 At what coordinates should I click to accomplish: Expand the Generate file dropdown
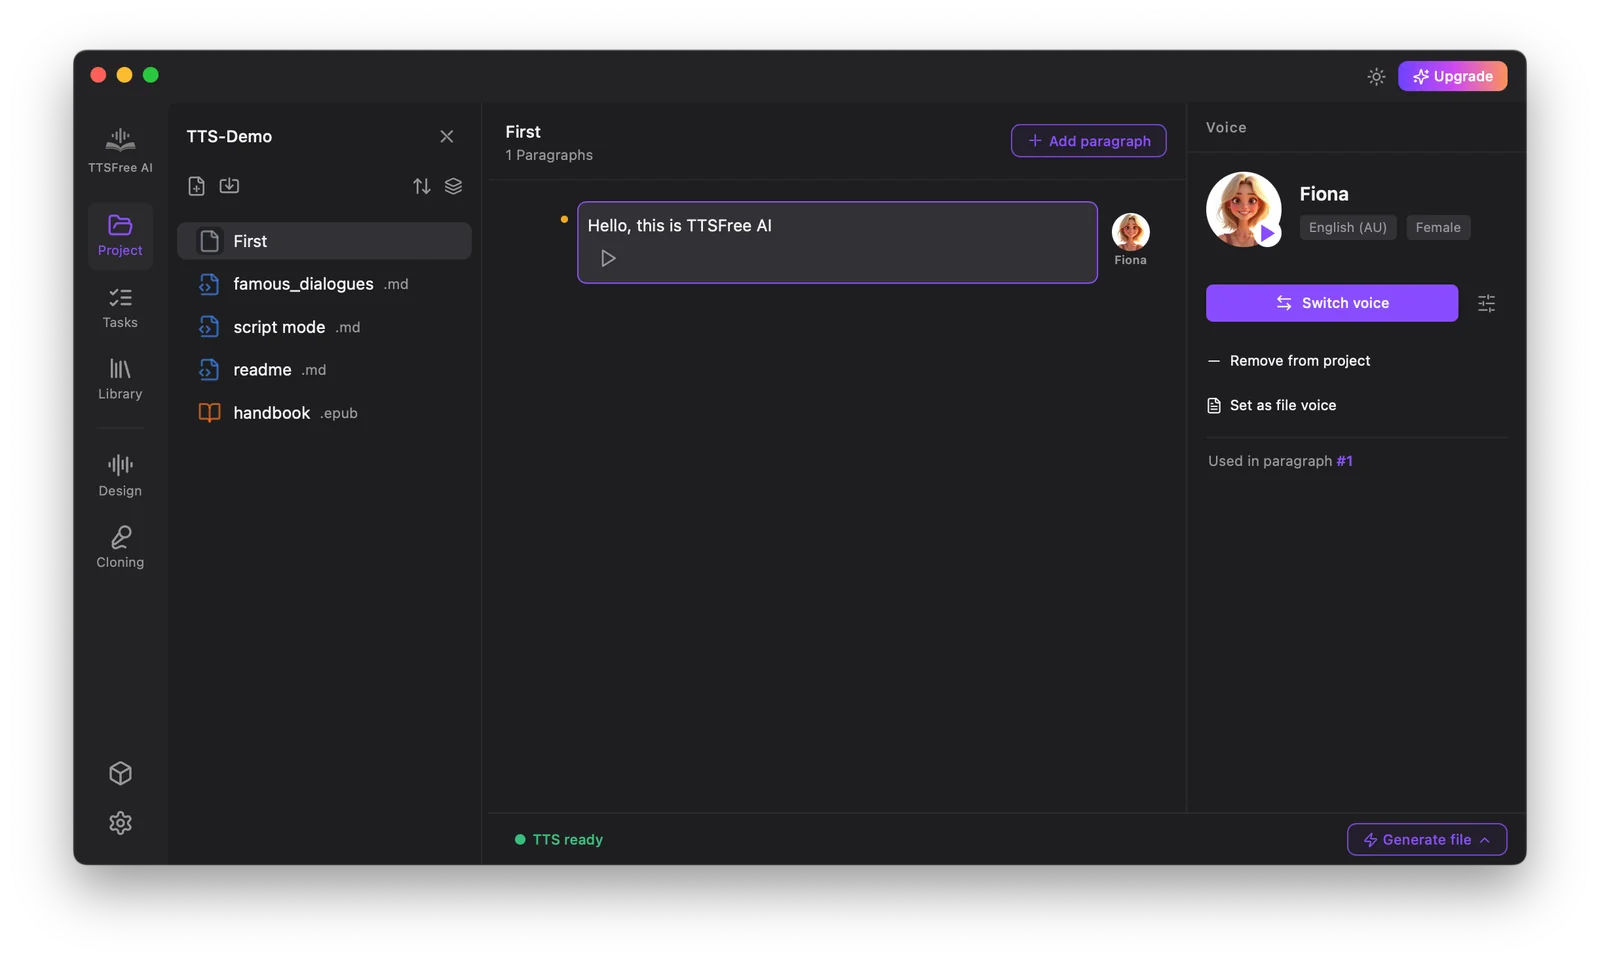tap(1426, 840)
